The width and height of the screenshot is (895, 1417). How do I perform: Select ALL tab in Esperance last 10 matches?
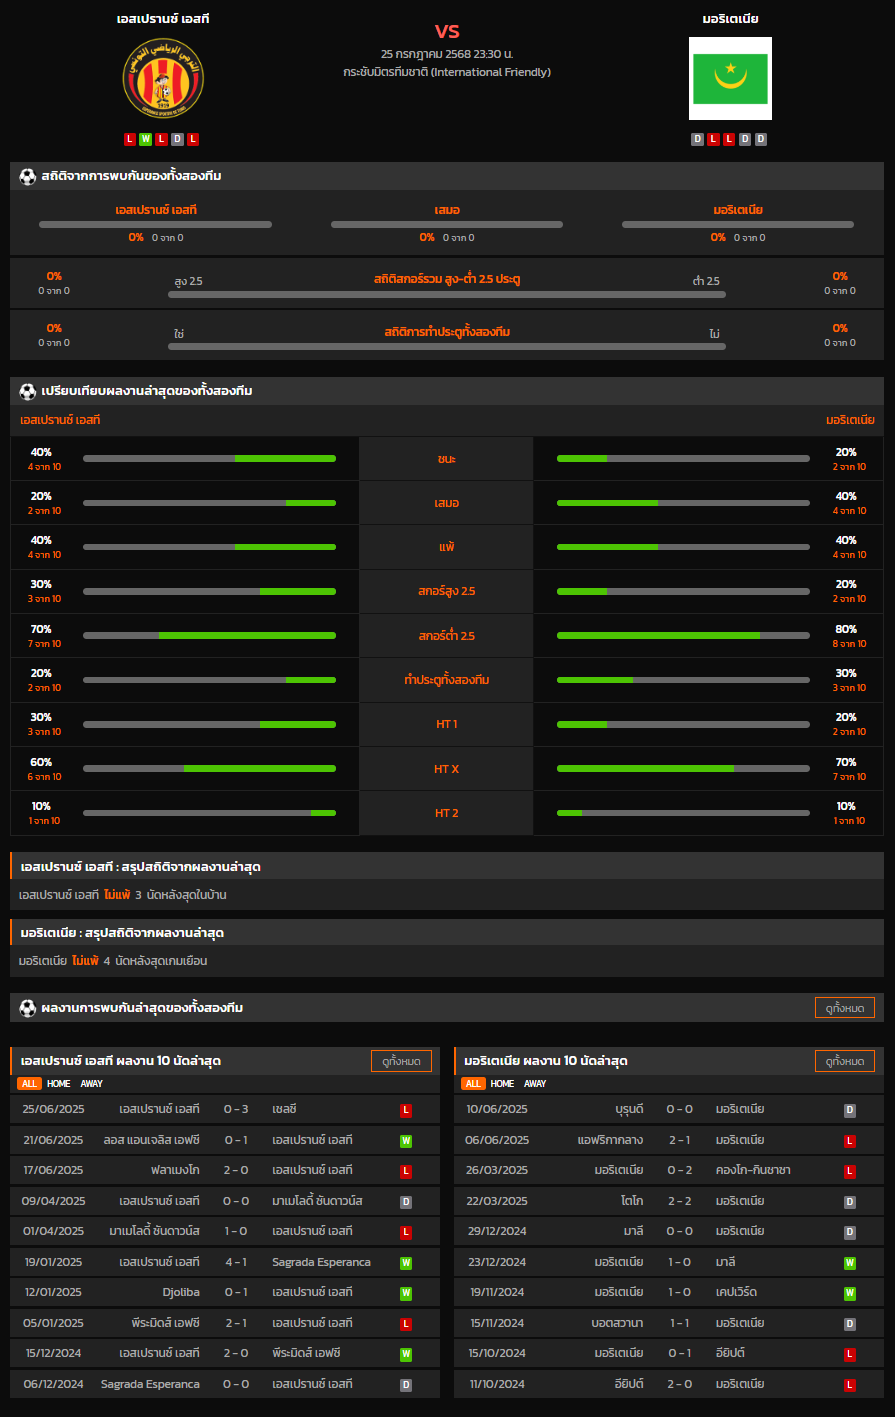29,1084
